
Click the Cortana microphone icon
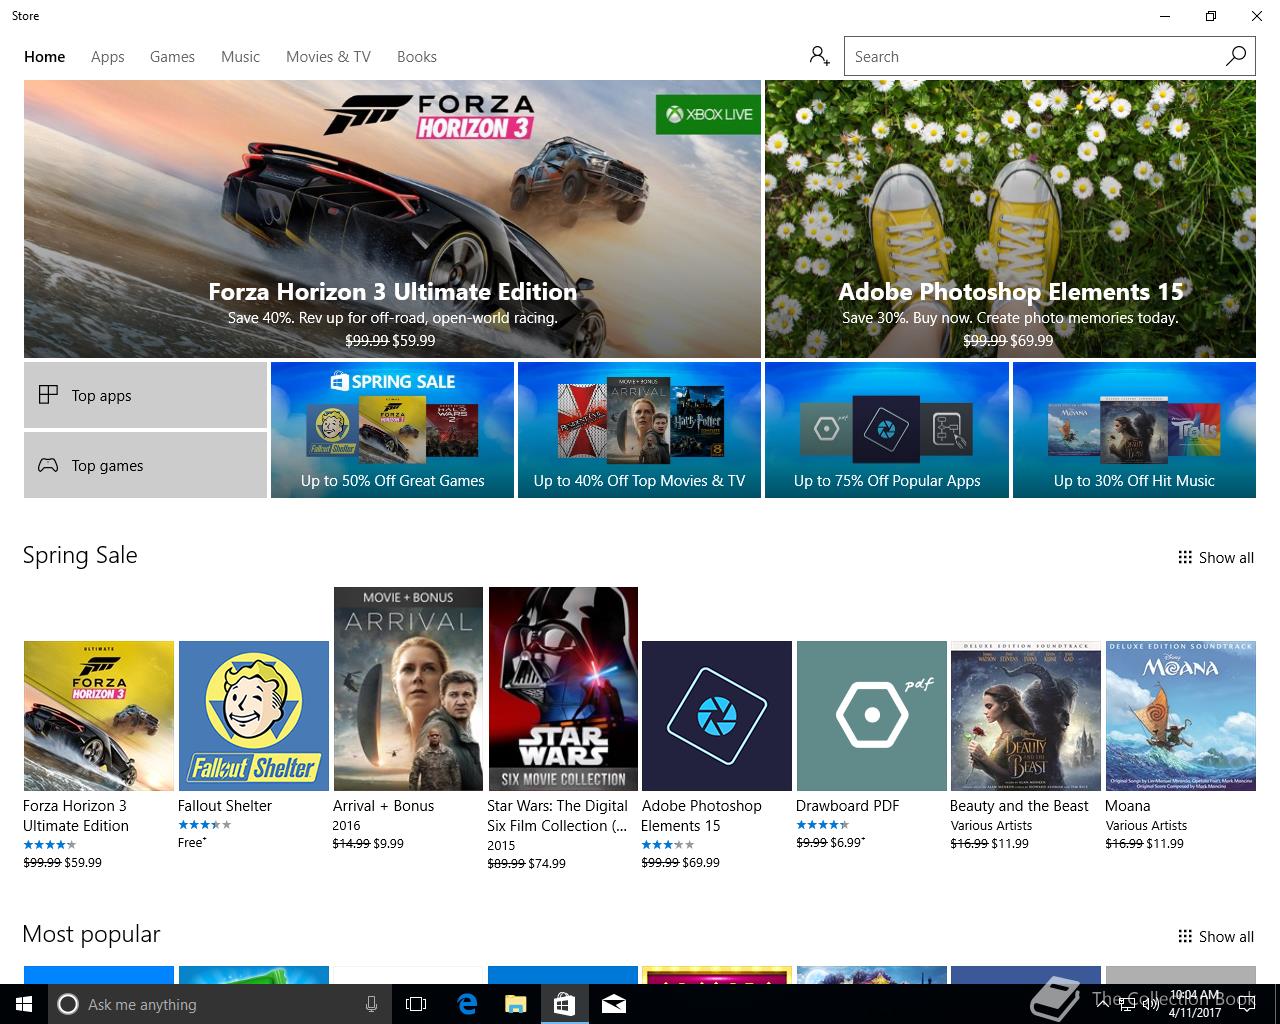coord(372,1004)
